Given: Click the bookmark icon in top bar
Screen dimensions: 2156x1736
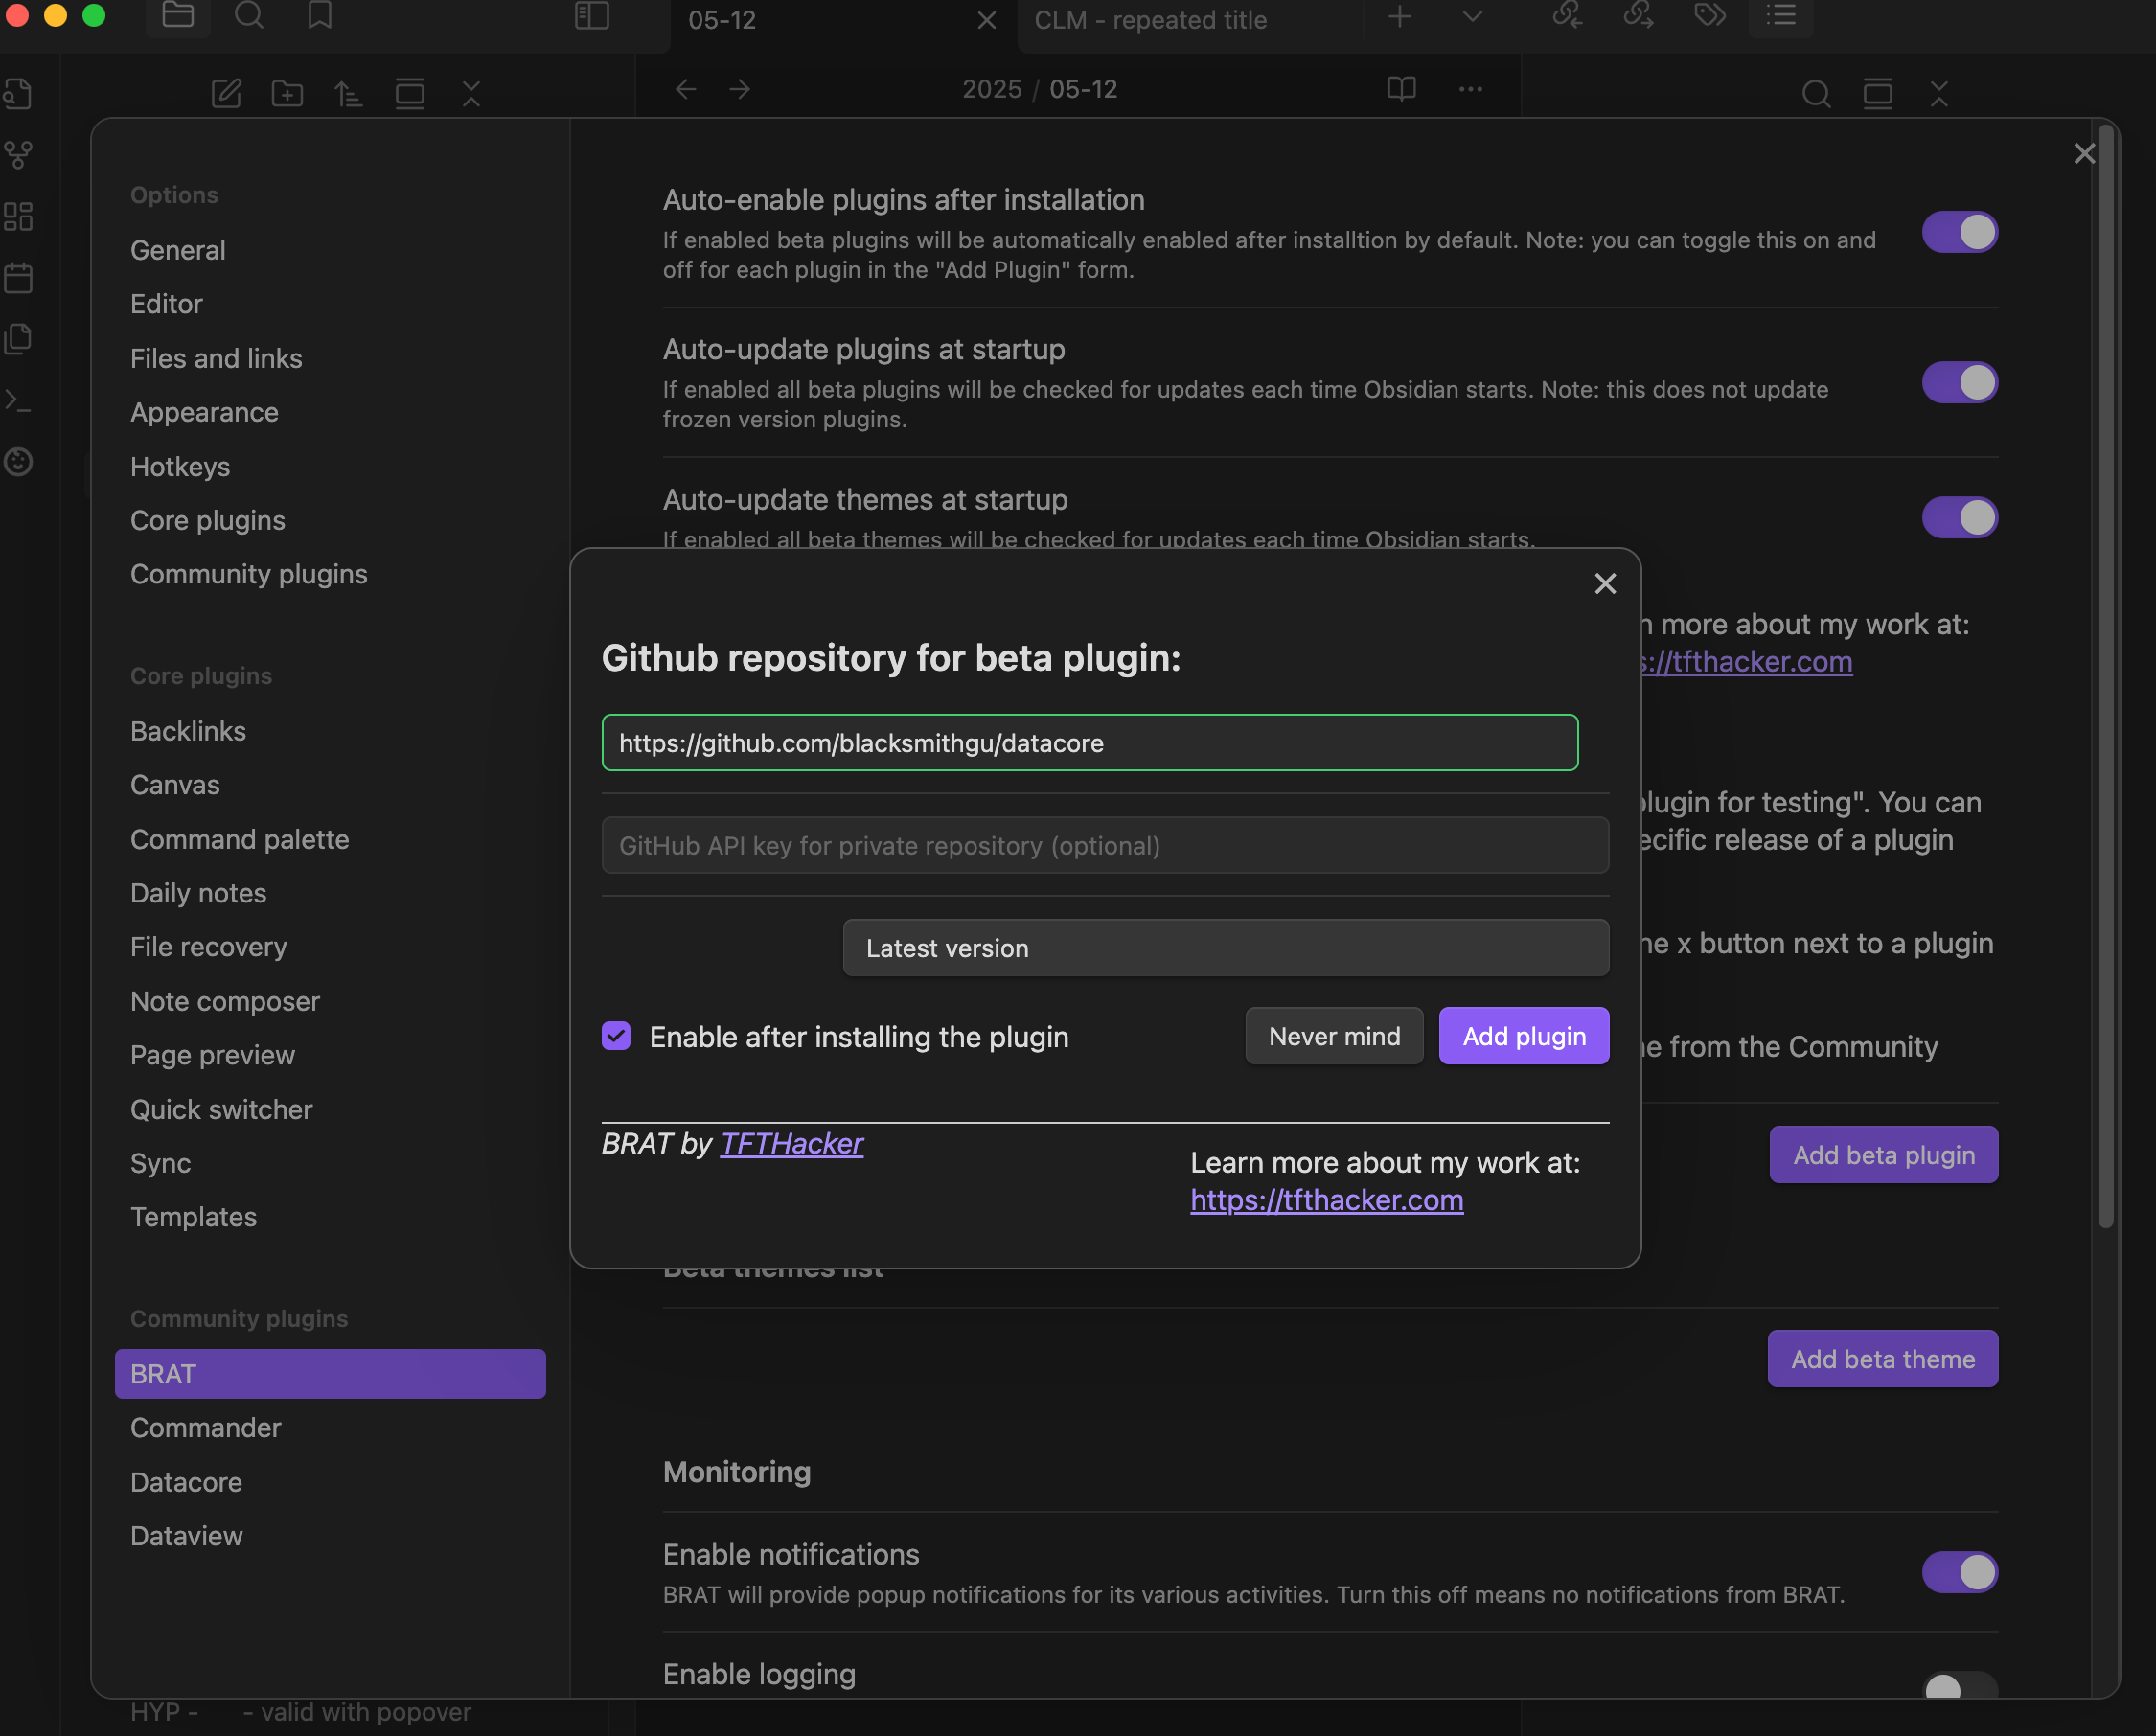Looking at the screenshot, I should pos(320,15).
